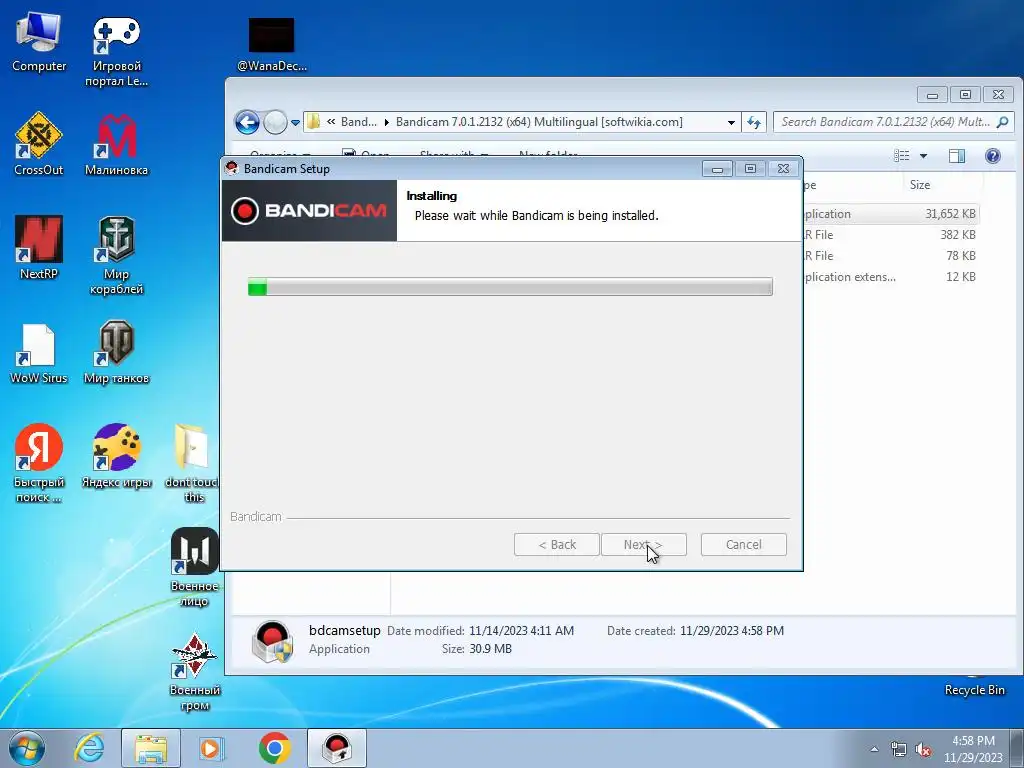This screenshot has height=768, width=1024.
Task: Open the WoW Sirus shortcut
Action: pos(39,353)
